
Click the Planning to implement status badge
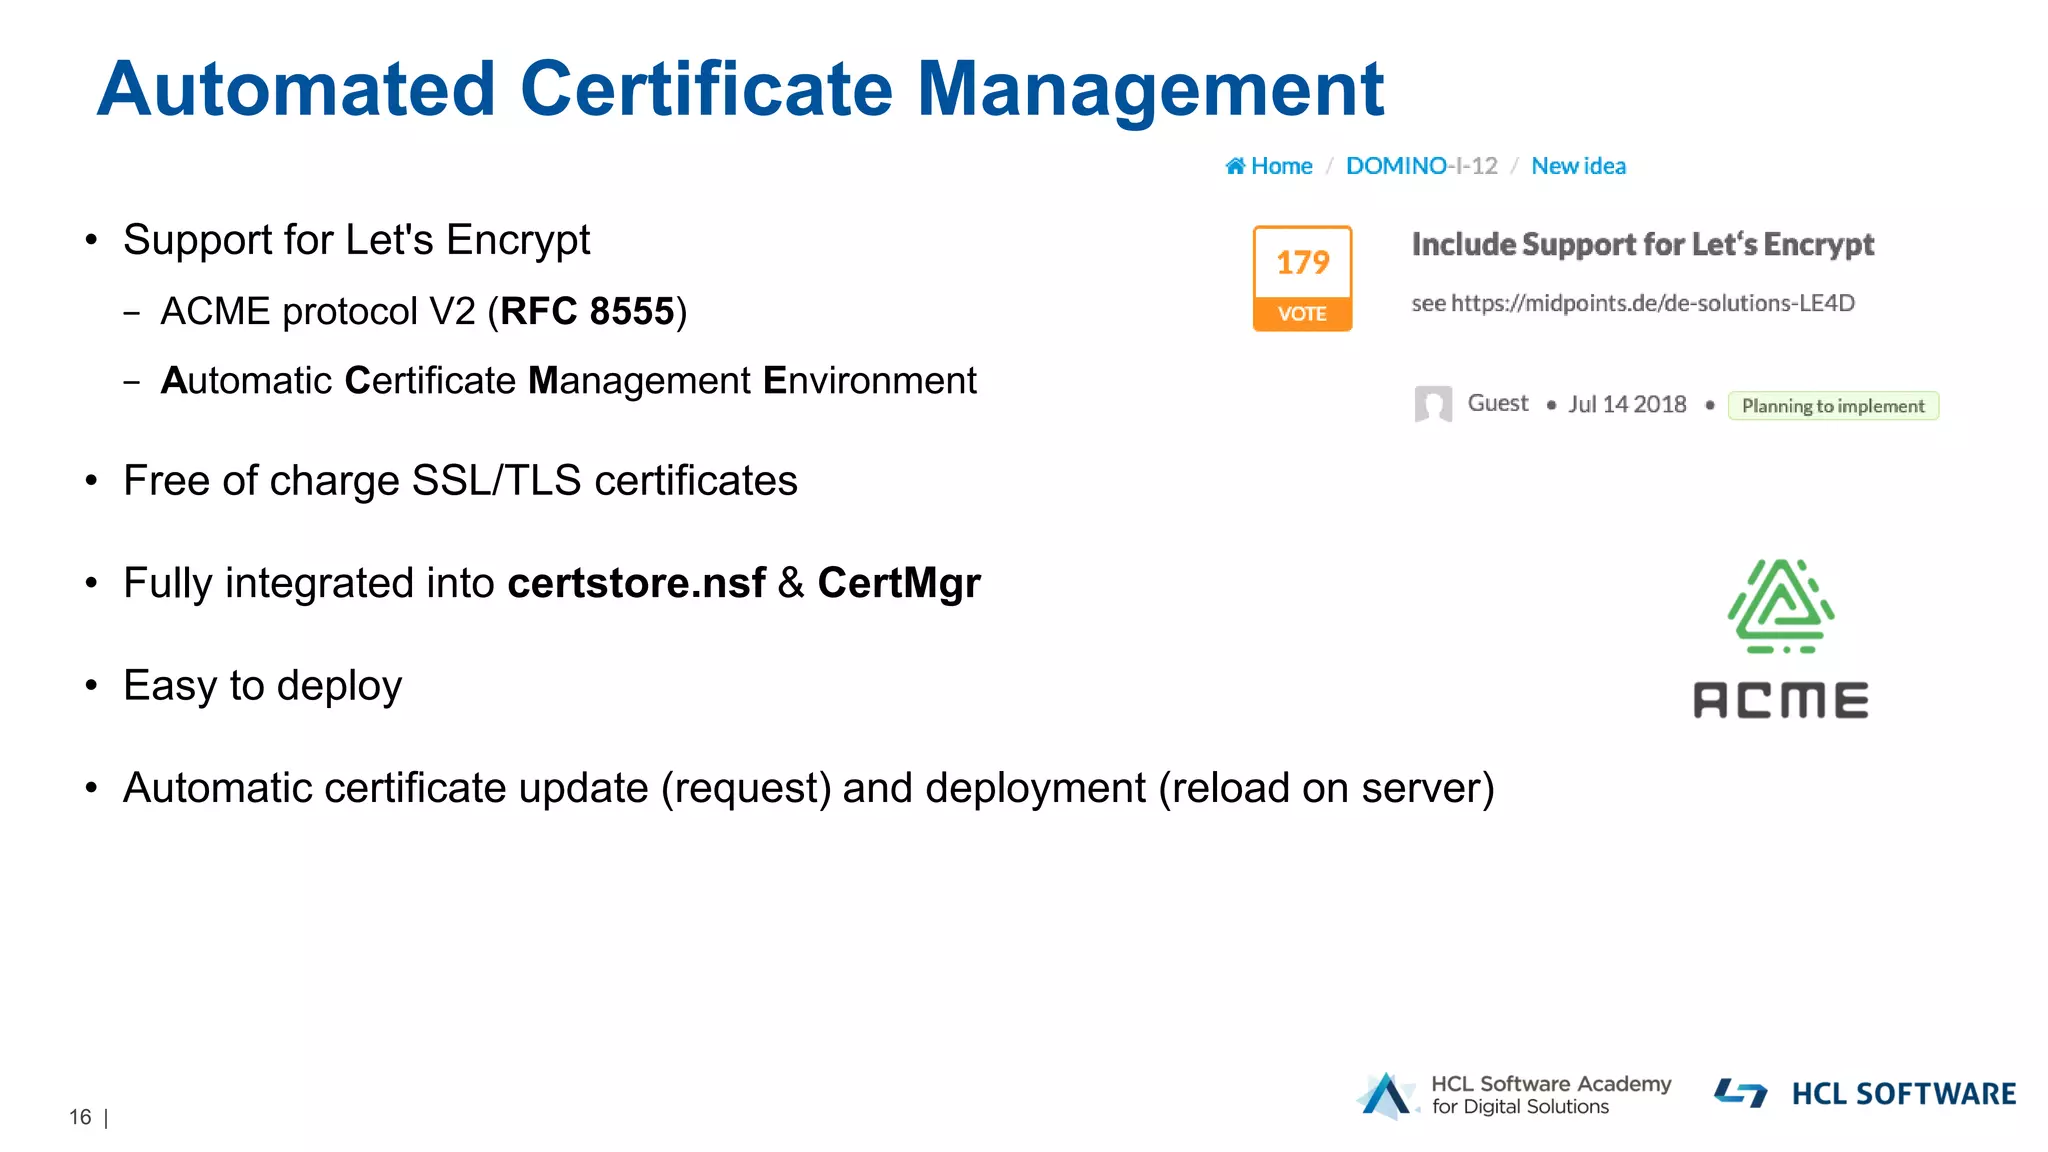point(1833,406)
